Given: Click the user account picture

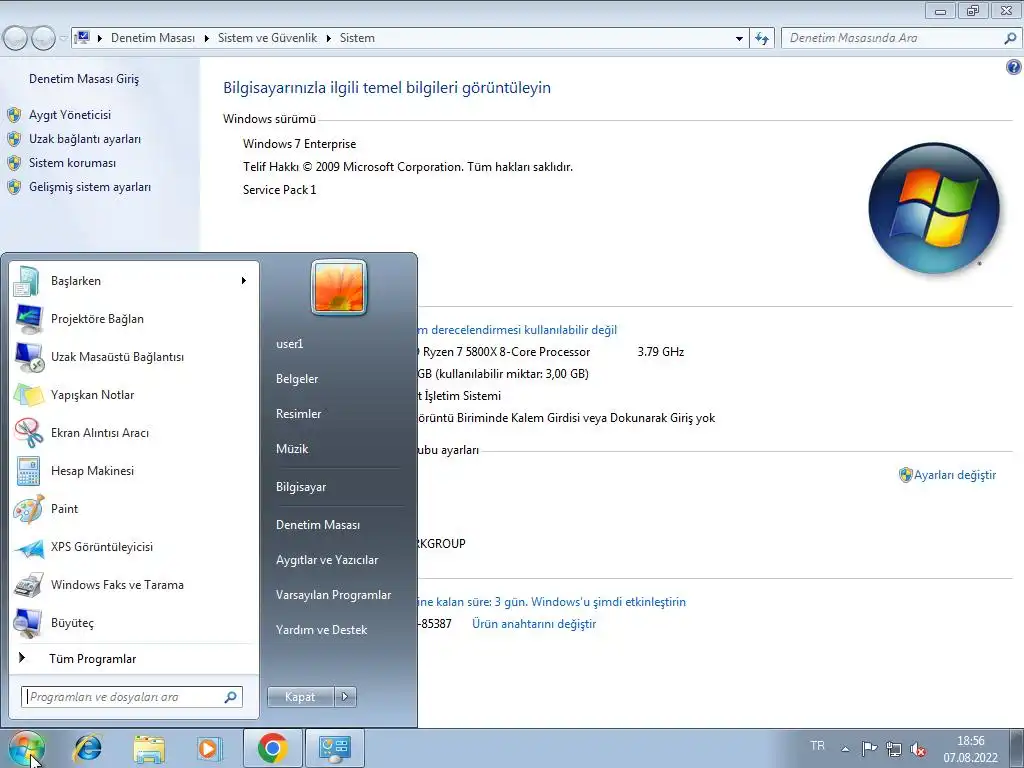Looking at the screenshot, I should 339,287.
